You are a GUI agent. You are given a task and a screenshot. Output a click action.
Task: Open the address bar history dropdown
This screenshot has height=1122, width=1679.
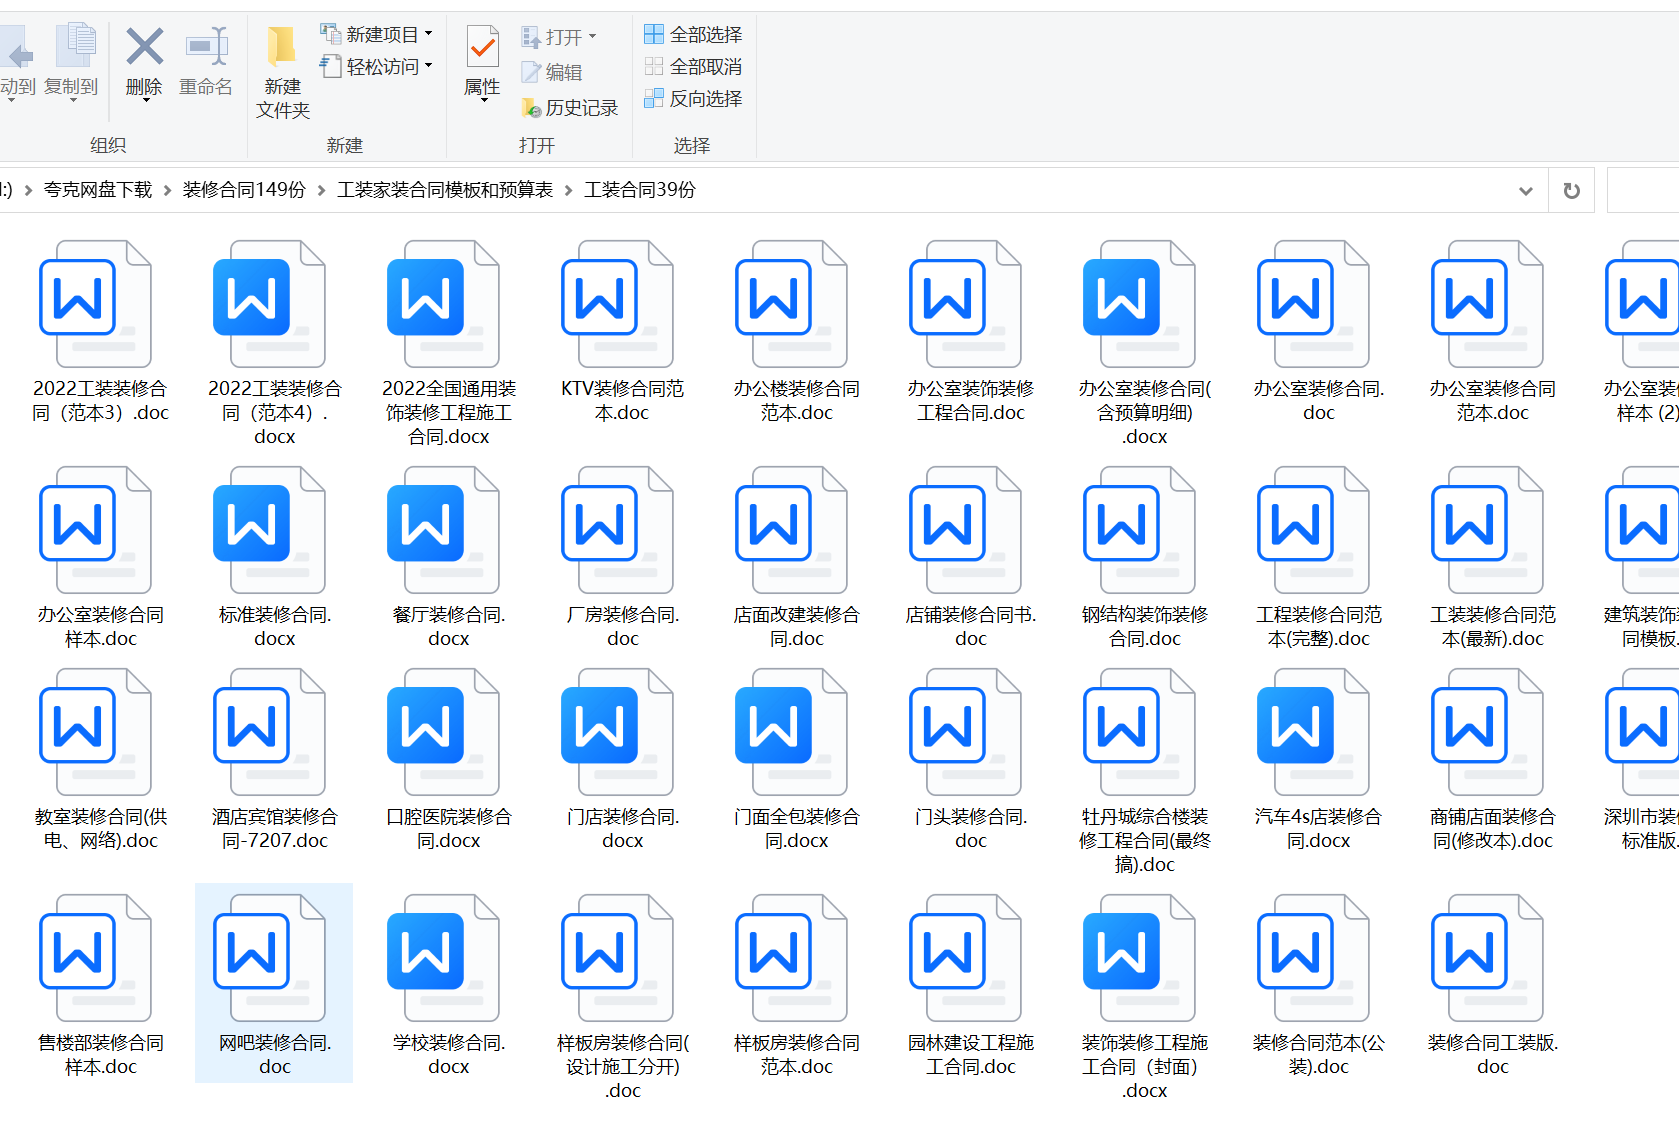1525,191
